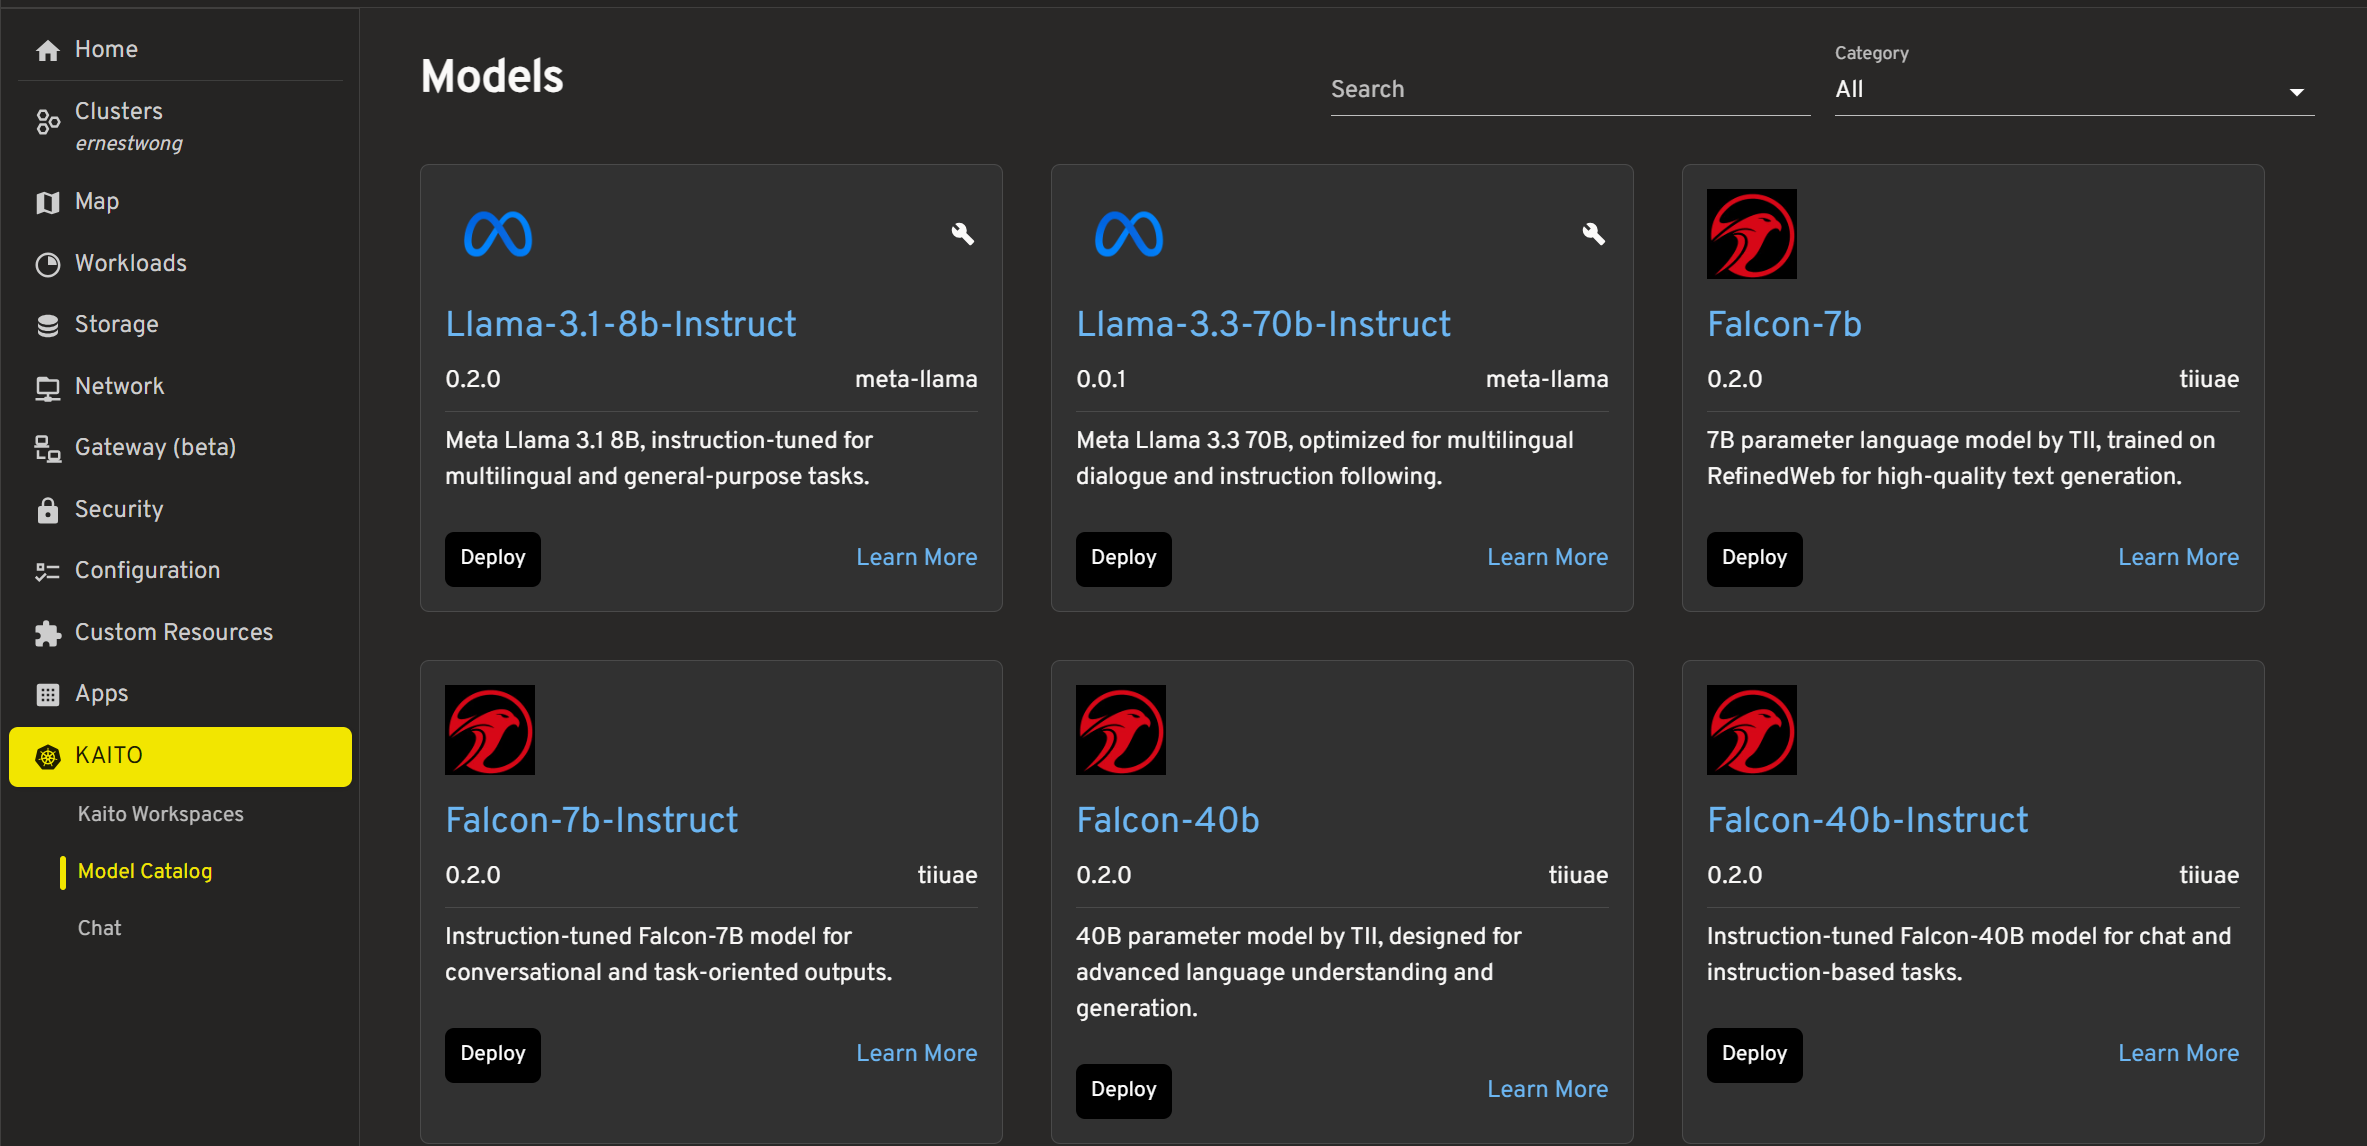This screenshot has height=1146, width=2367.
Task: Click Meta logo on Llama-3.1-8b-Instruct card
Action: pos(498,234)
